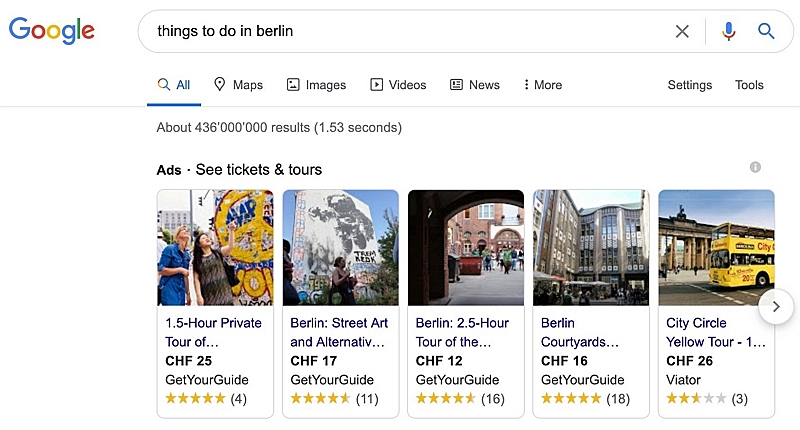
Task: Start voice search with microphone icon
Action: pos(729,31)
